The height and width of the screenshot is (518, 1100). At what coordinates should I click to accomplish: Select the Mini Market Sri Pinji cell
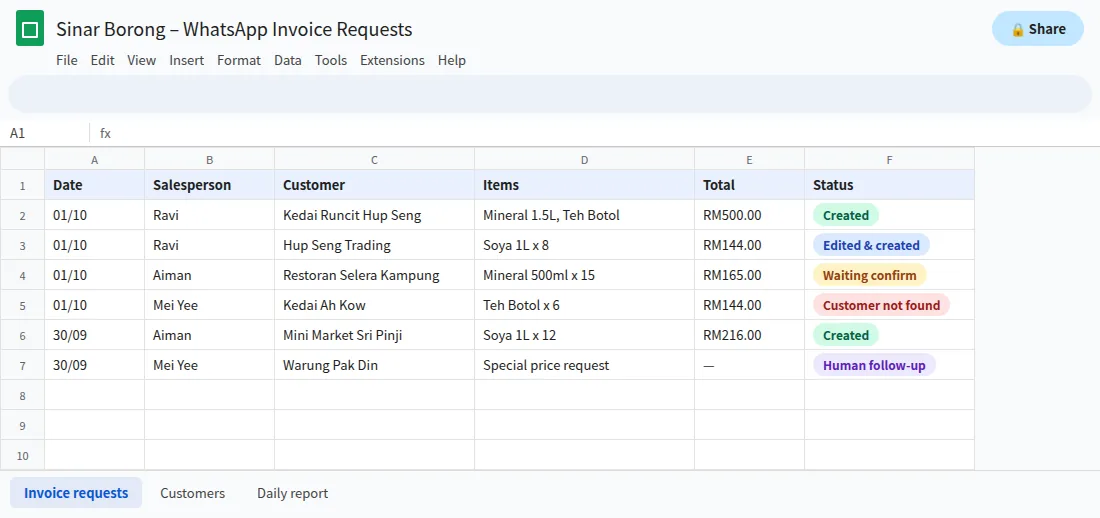coord(375,335)
